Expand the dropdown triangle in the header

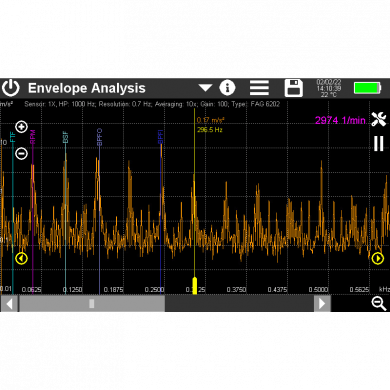[x=205, y=88]
